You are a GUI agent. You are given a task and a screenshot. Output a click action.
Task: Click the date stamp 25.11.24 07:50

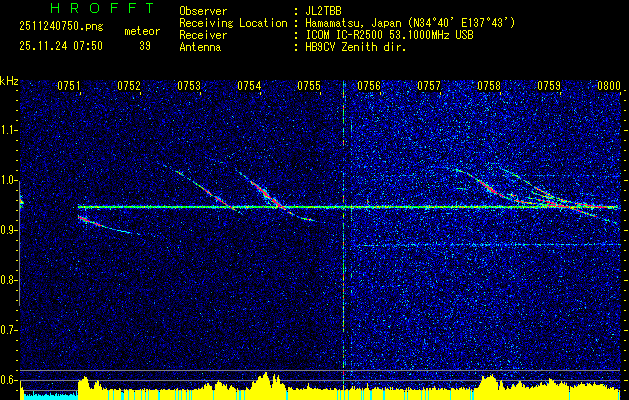[x=61, y=46]
